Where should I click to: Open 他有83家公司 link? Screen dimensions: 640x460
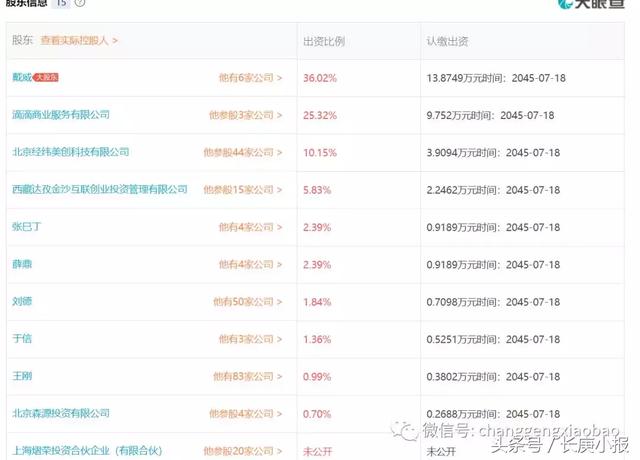[x=248, y=376]
